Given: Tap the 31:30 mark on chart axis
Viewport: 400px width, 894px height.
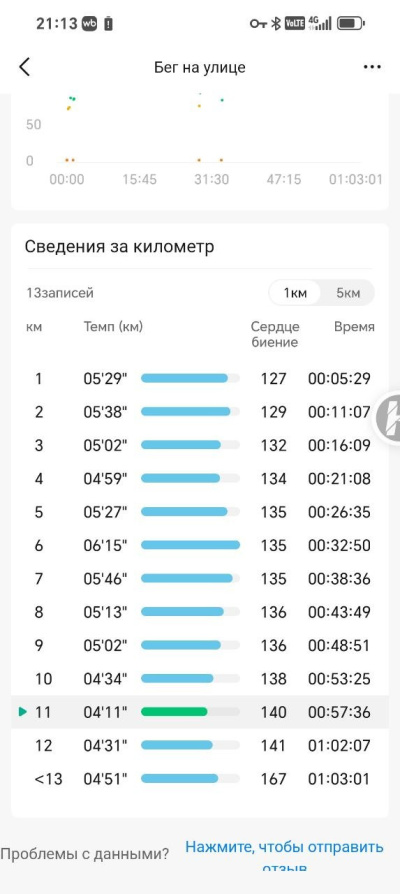Looking at the screenshot, I should click(211, 180).
